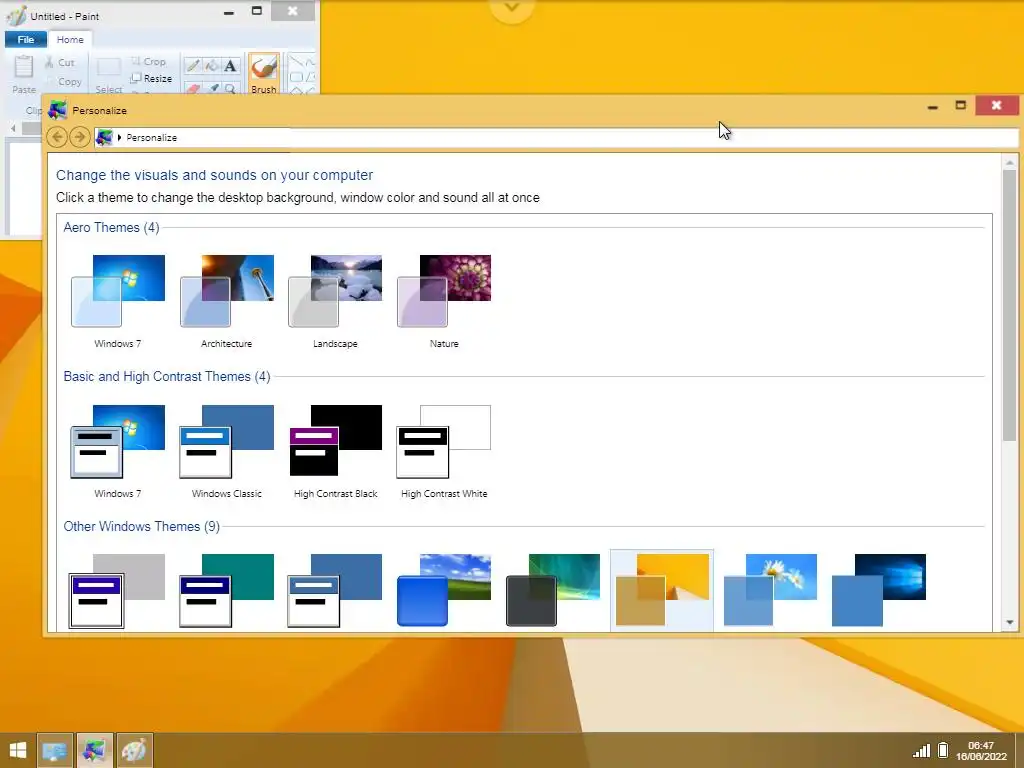Open the File menu in Paint
The width and height of the screenshot is (1024, 768).
pyautogui.click(x=25, y=40)
